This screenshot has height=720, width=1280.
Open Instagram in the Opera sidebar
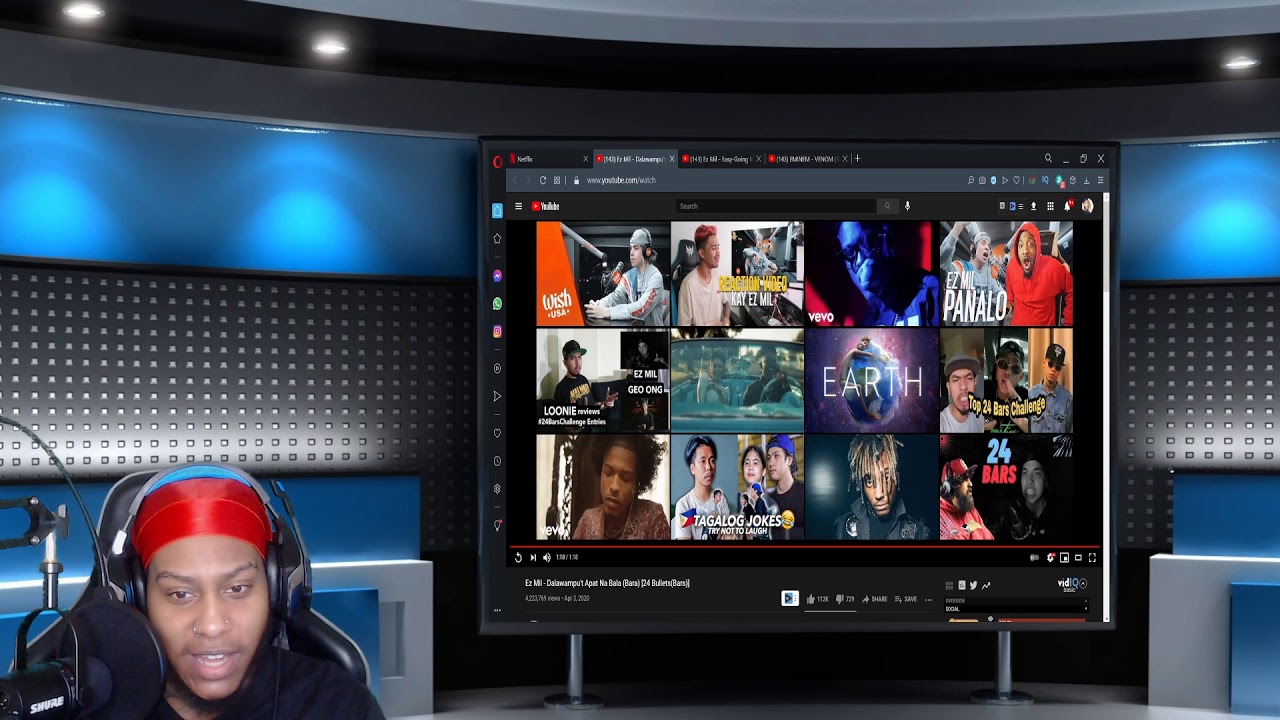[497, 332]
